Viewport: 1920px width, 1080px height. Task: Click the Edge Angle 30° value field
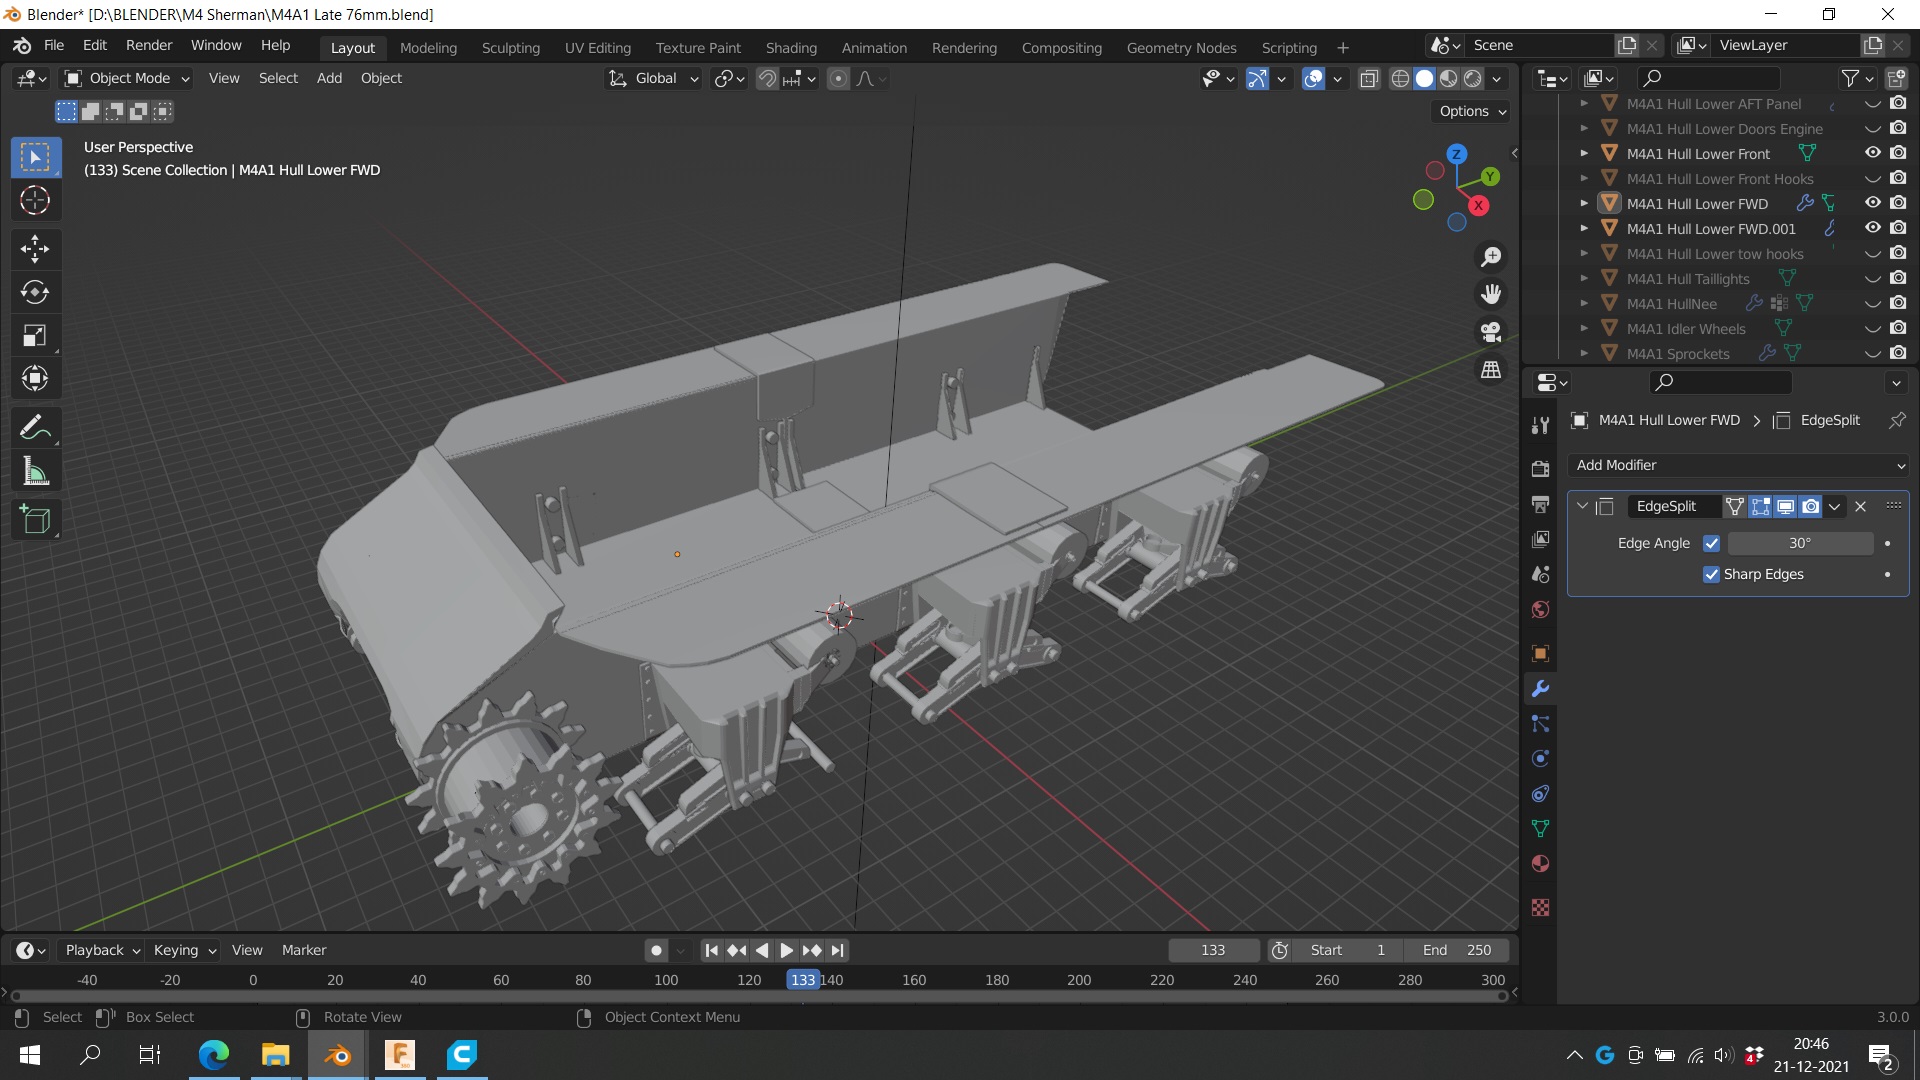1799,543
